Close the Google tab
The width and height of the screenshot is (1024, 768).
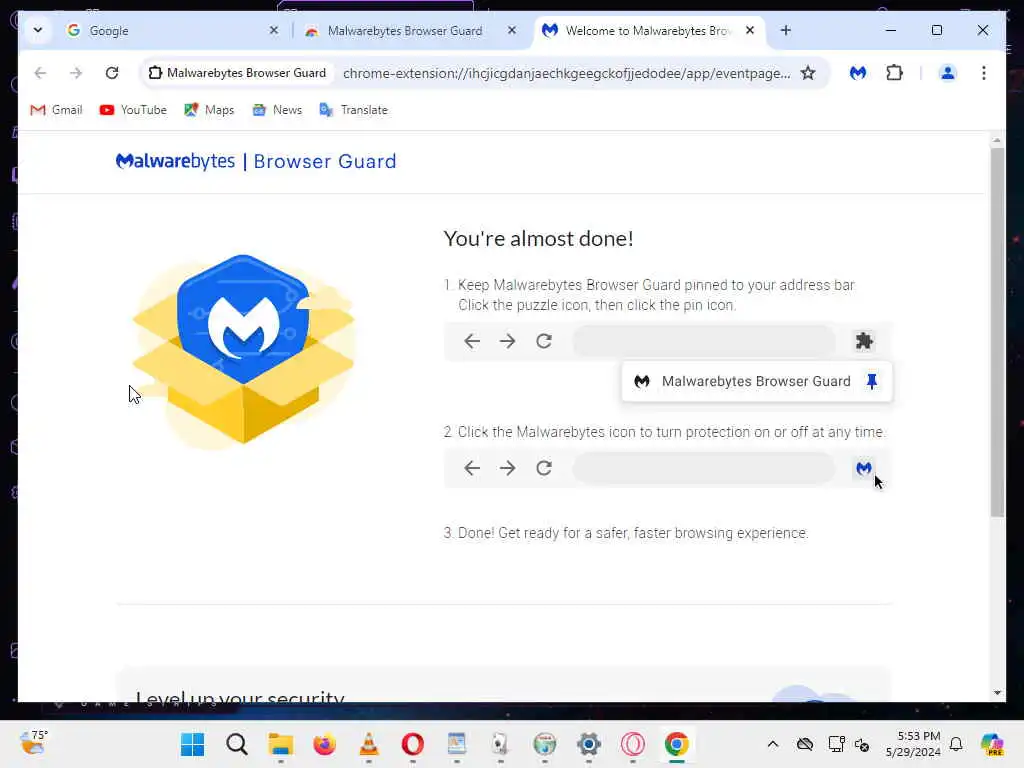click(x=274, y=30)
